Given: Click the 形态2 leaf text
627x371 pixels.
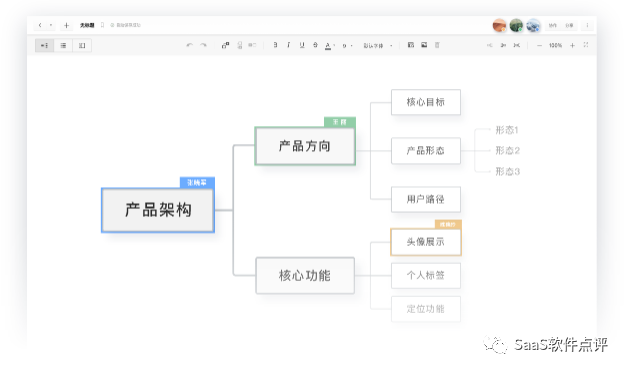Looking at the screenshot, I should 507,150.
